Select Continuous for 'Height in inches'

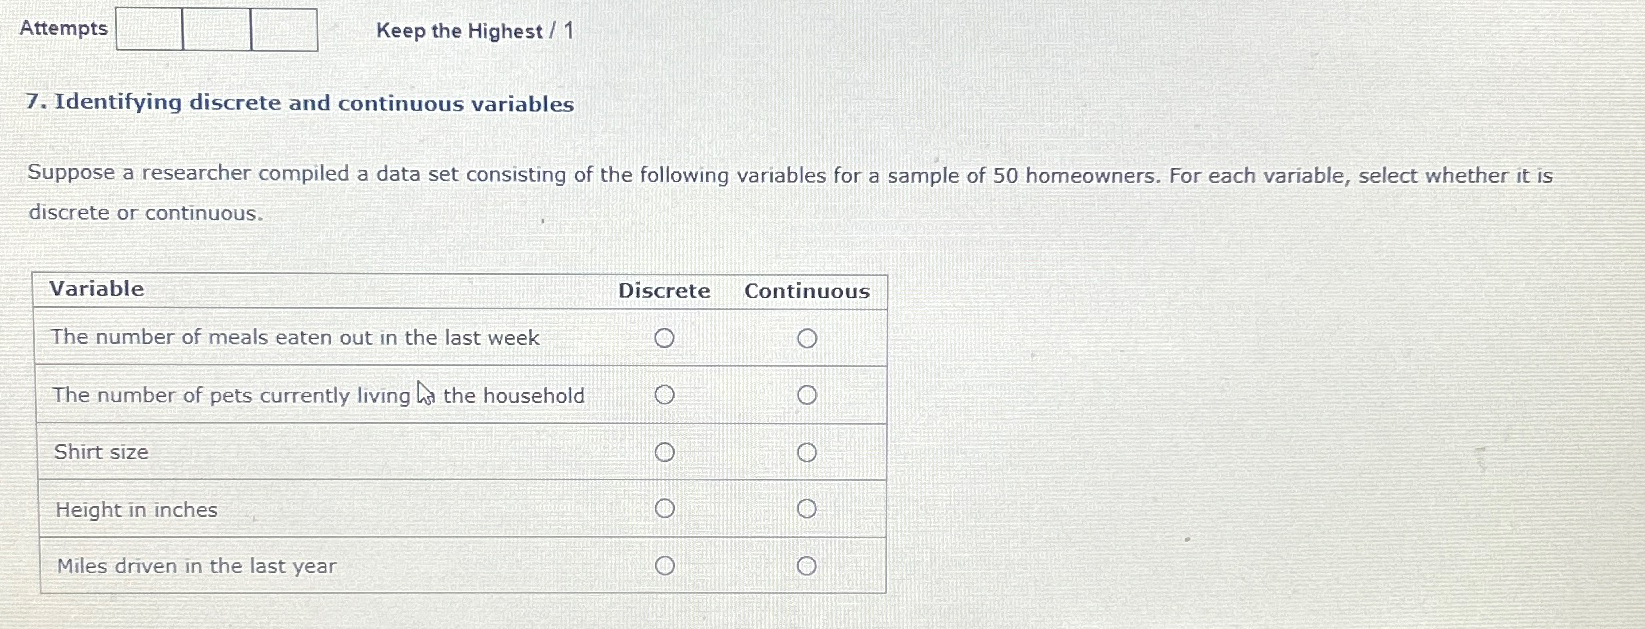point(808,508)
